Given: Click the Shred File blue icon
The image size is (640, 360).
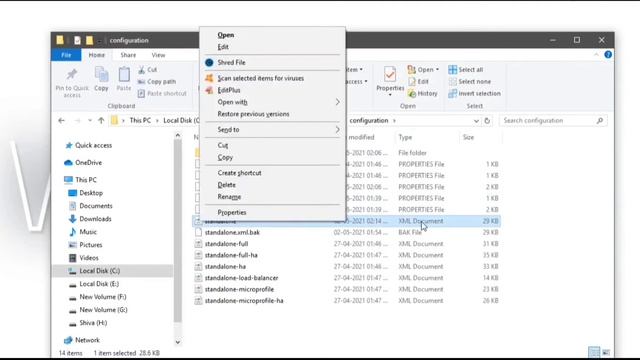Looking at the screenshot, I should pyautogui.click(x=209, y=62).
